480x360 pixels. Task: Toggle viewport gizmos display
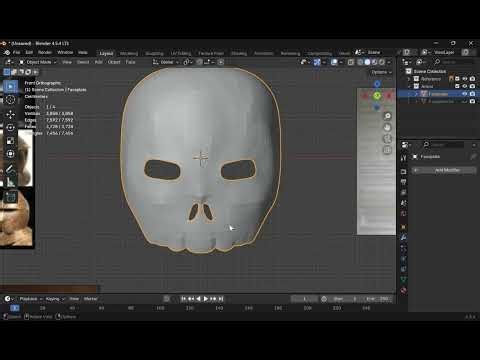[317, 62]
